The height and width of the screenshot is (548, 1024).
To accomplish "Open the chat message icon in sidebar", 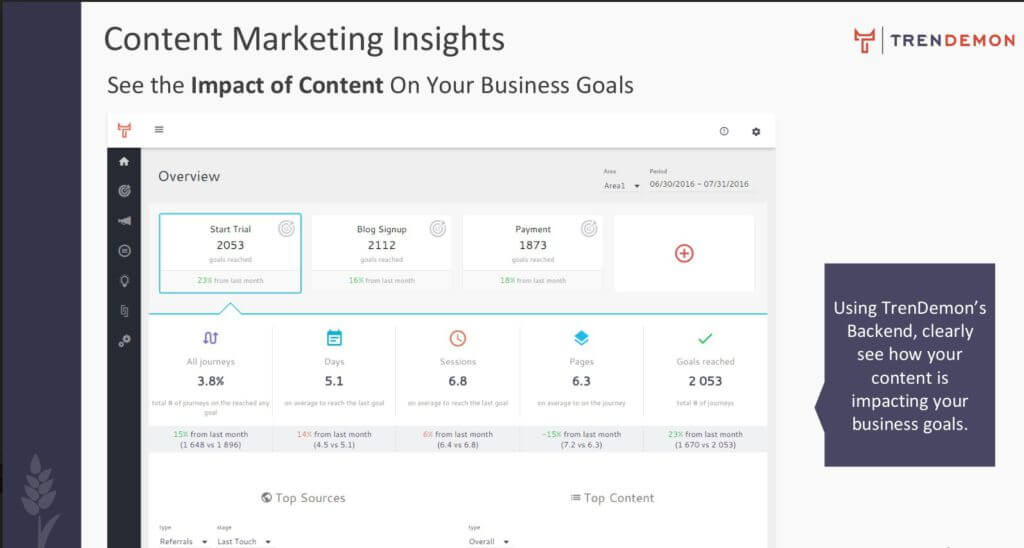I will pyautogui.click(x=124, y=251).
